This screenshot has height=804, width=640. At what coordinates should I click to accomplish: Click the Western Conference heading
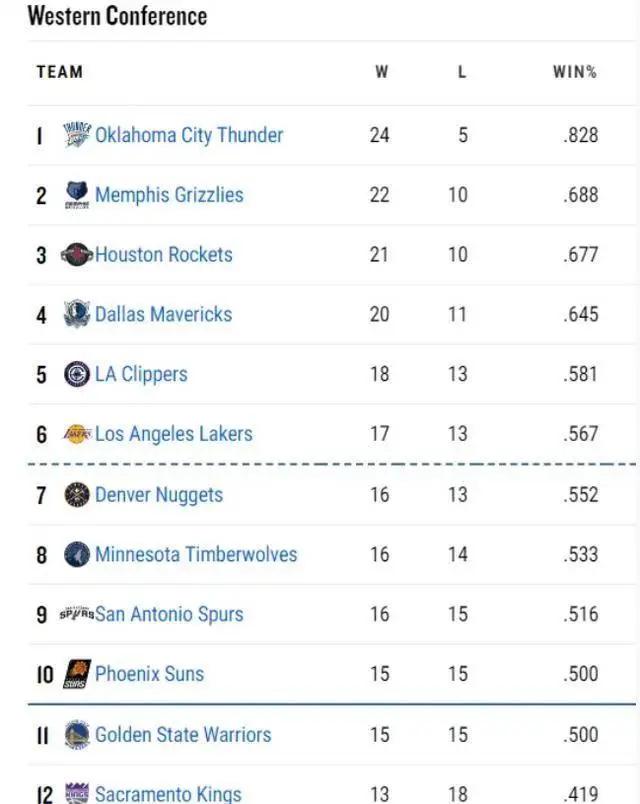click(118, 16)
